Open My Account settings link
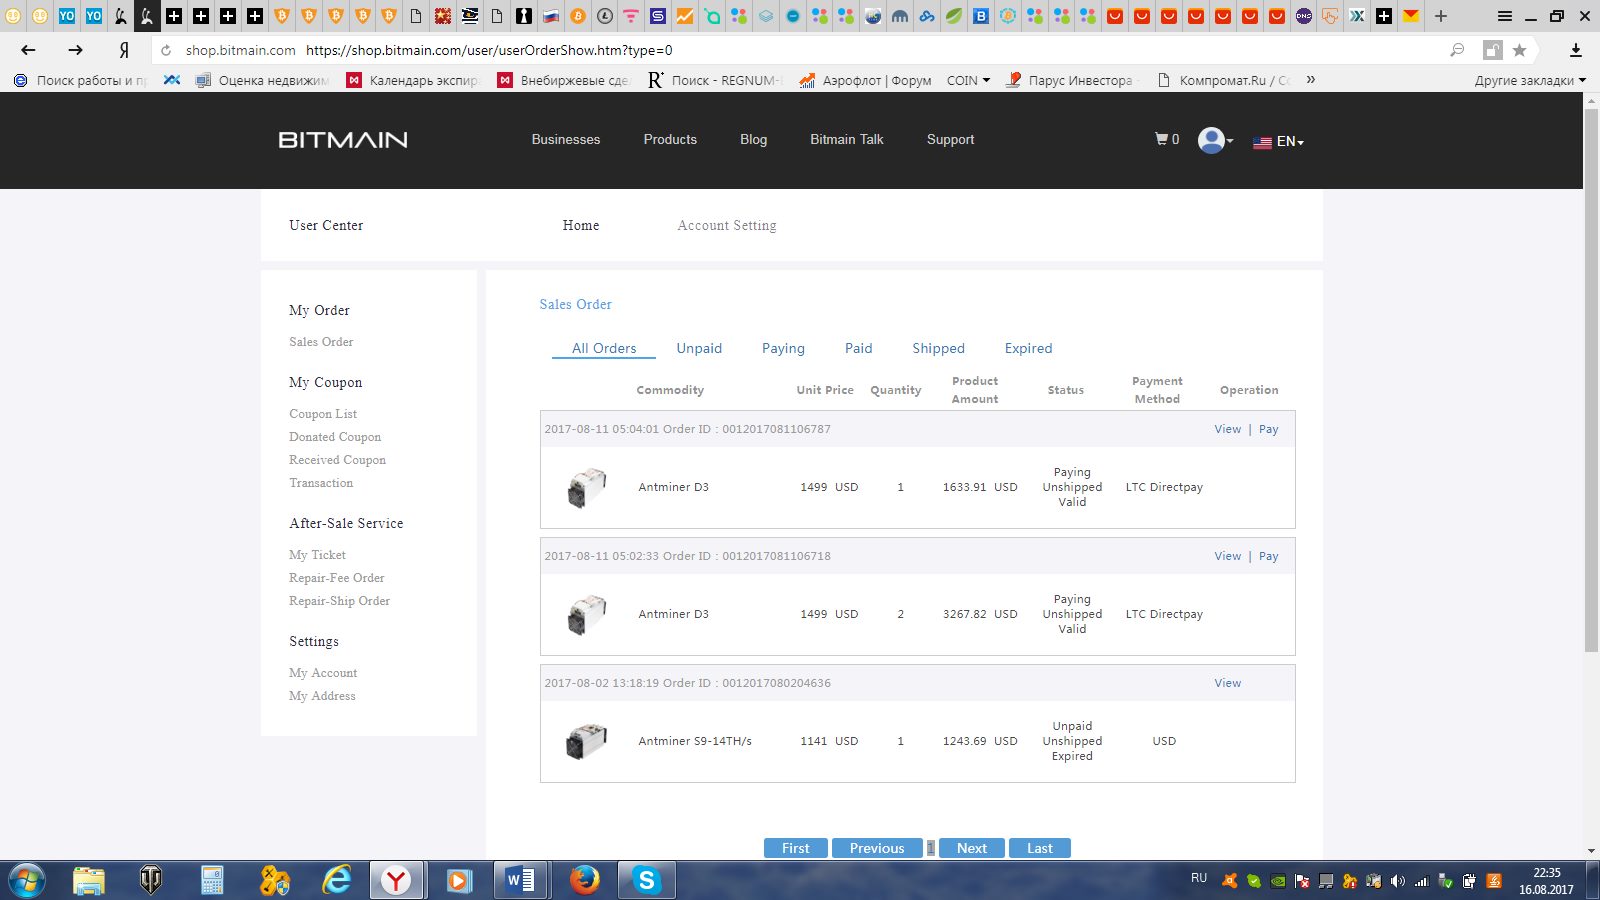 [x=323, y=673]
